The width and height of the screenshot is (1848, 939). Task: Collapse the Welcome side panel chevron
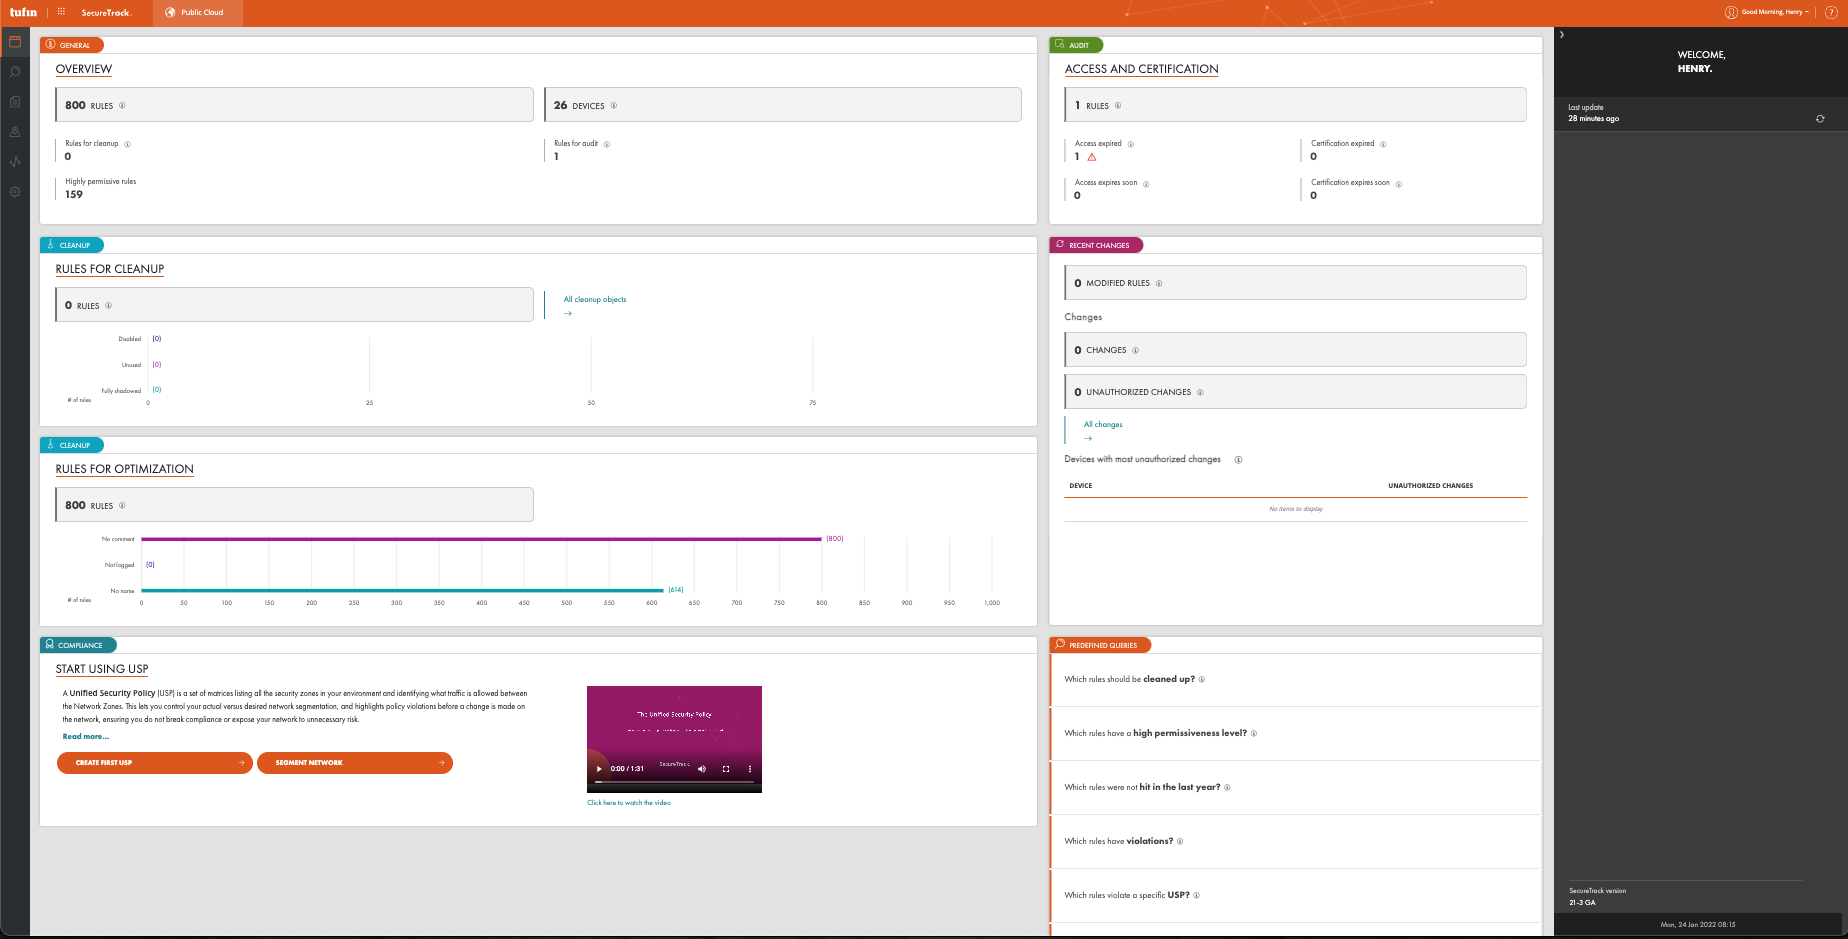(1562, 35)
